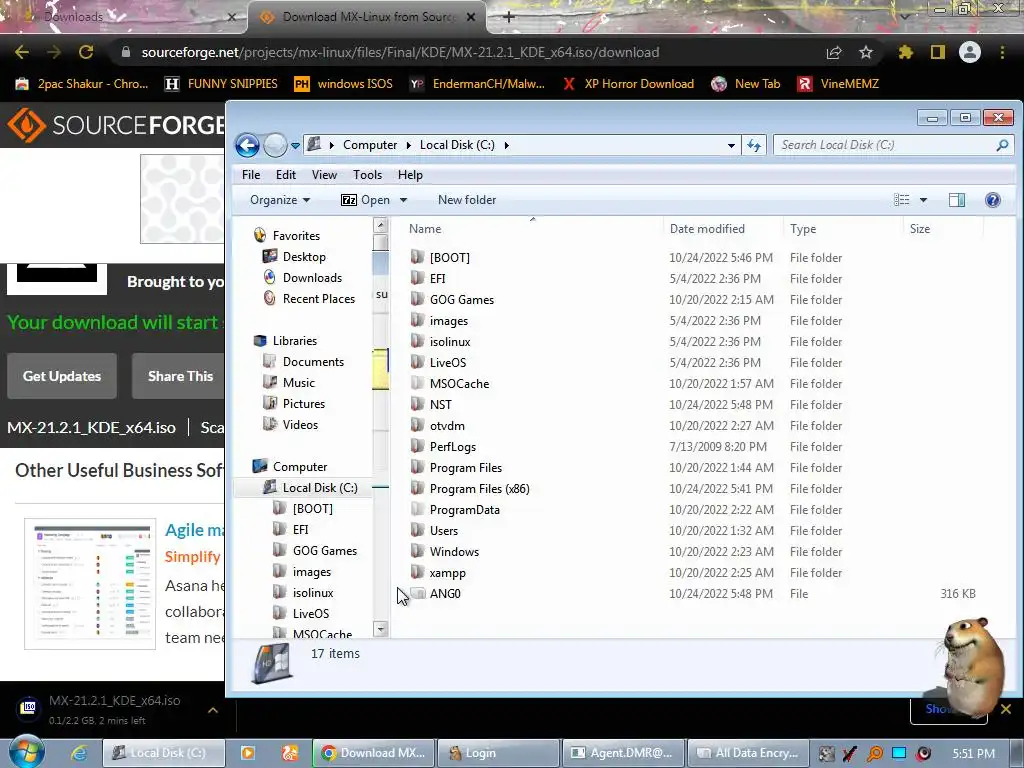Click the navigation pane scroll down arrow

point(380,629)
